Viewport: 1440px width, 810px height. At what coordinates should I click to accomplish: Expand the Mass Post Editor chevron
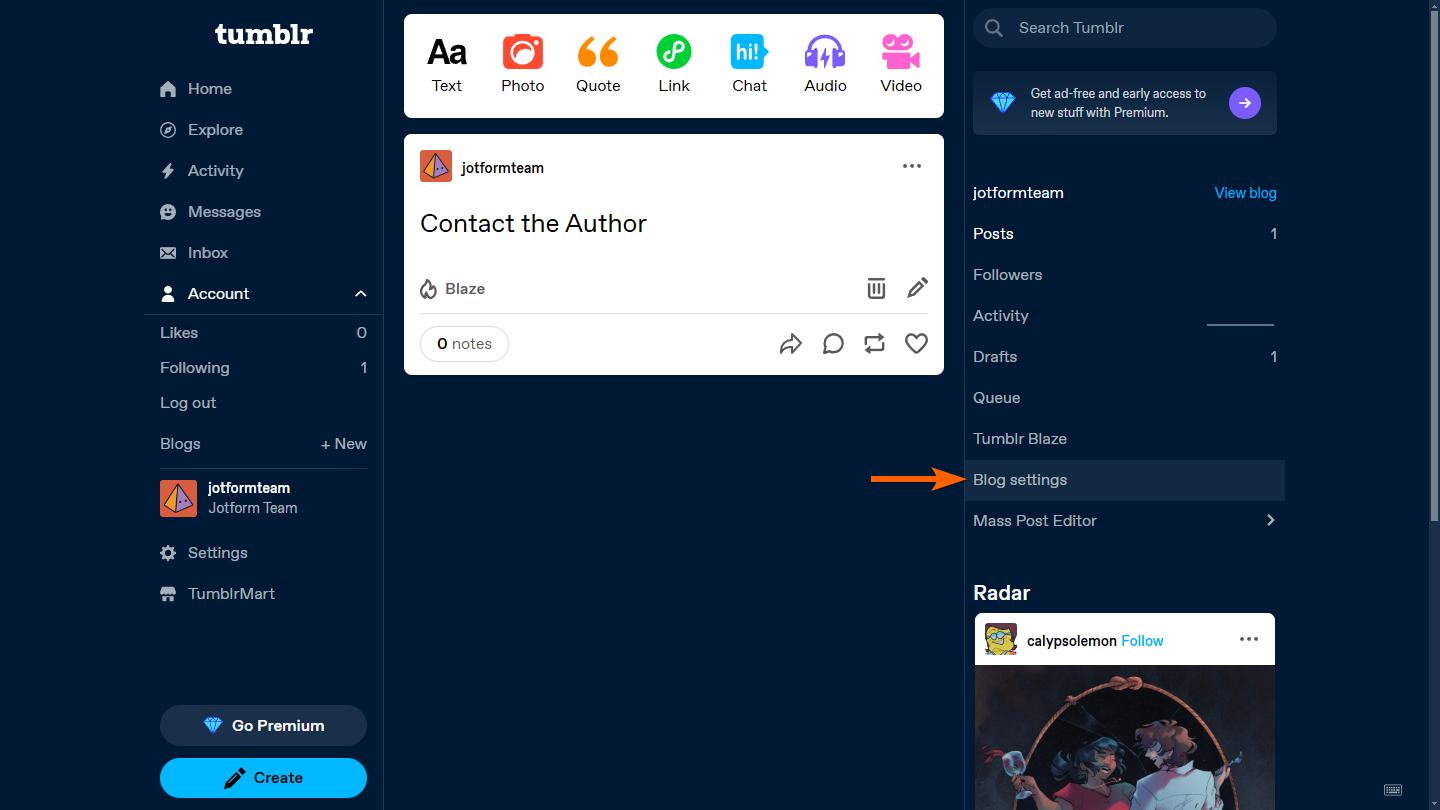point(1271,520)
